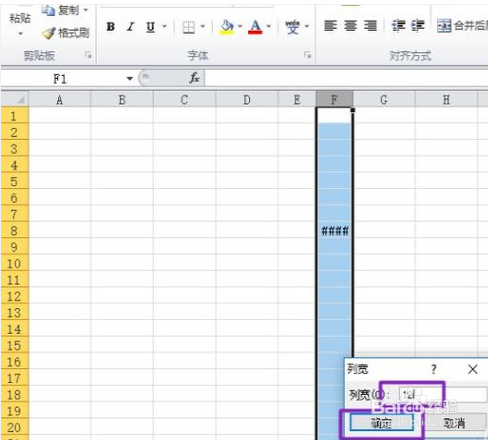Apply fill color bucket
488x440 pixels.
tap(227, 27)
